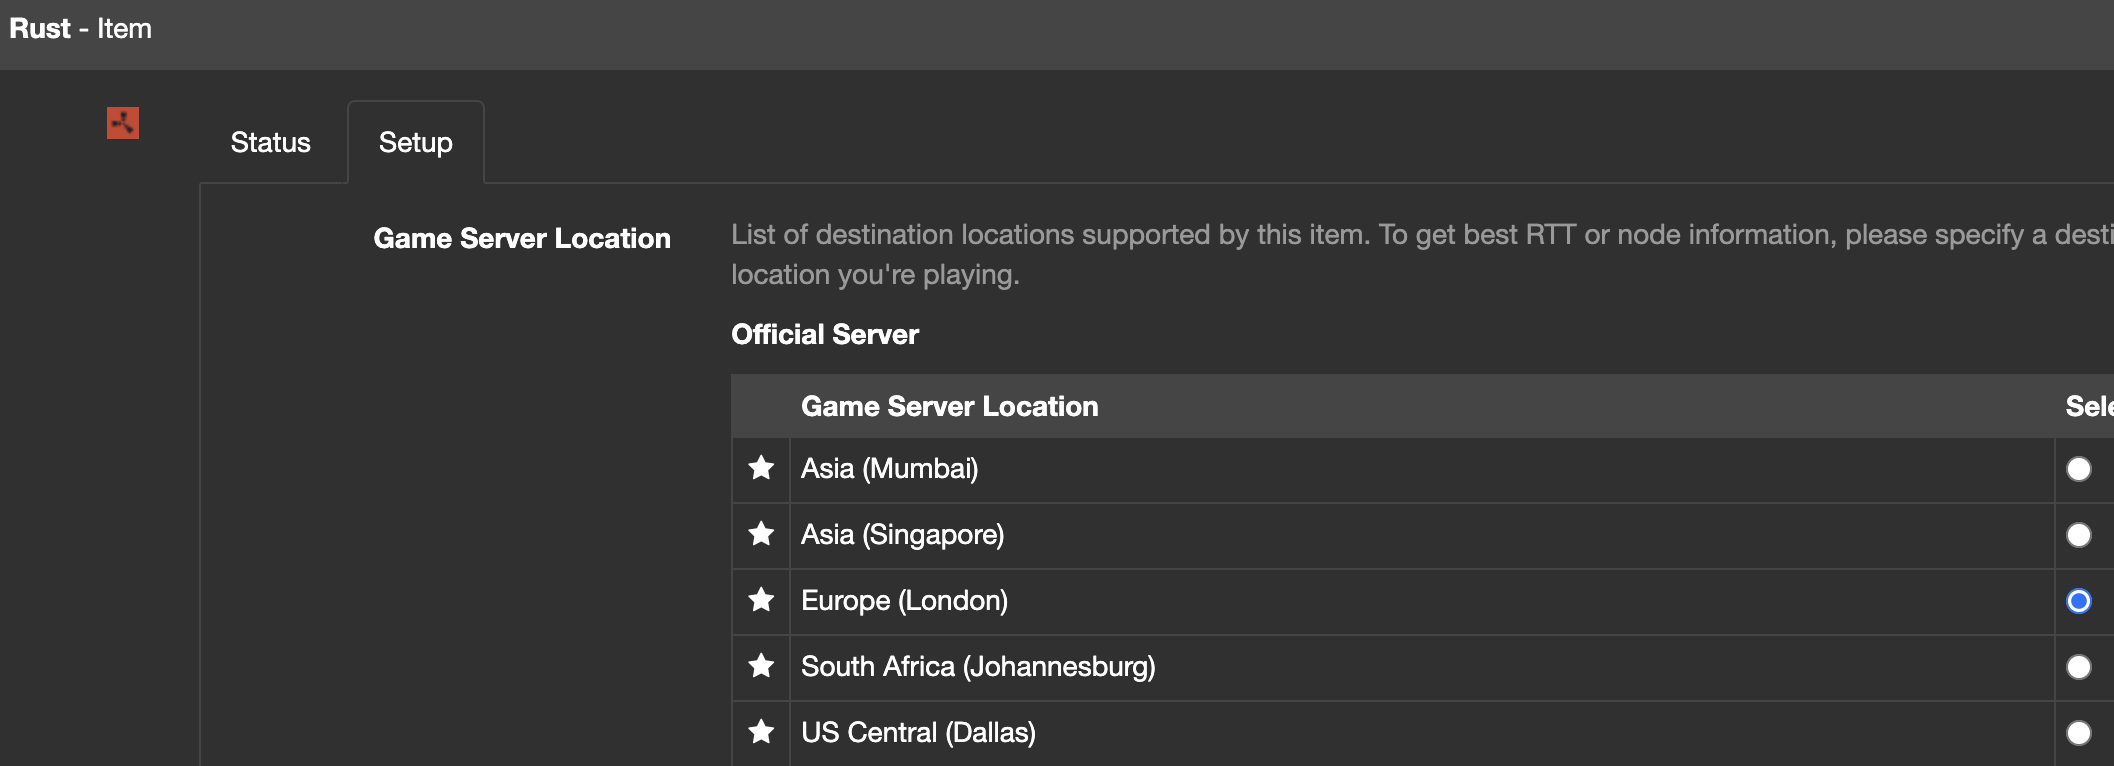Select the Europe (London) radio button
Image resolution: width=2114 pixels, height=766 pixels.
(2079, 601)
